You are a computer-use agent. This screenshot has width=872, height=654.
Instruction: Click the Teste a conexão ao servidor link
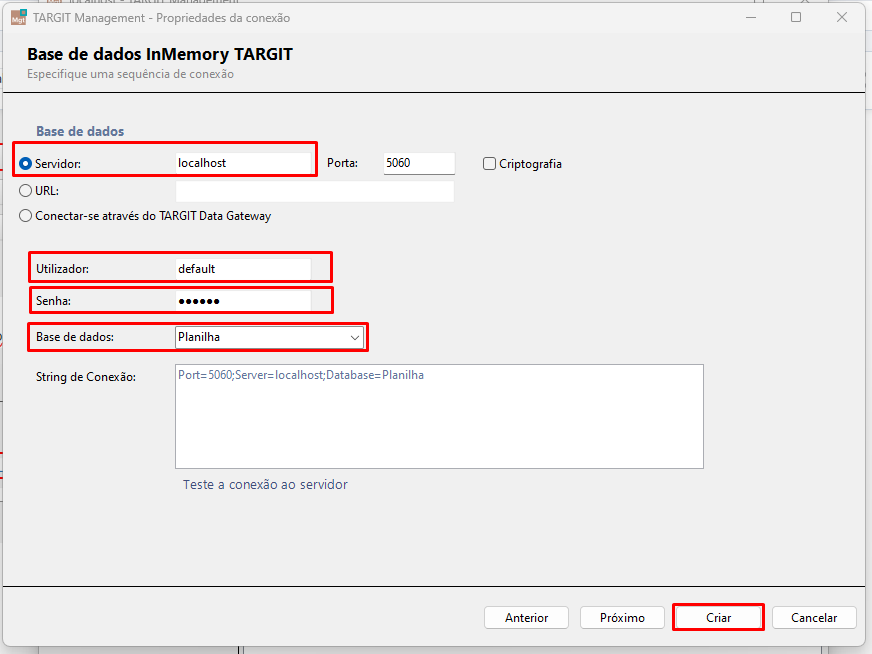click(265, 484)
